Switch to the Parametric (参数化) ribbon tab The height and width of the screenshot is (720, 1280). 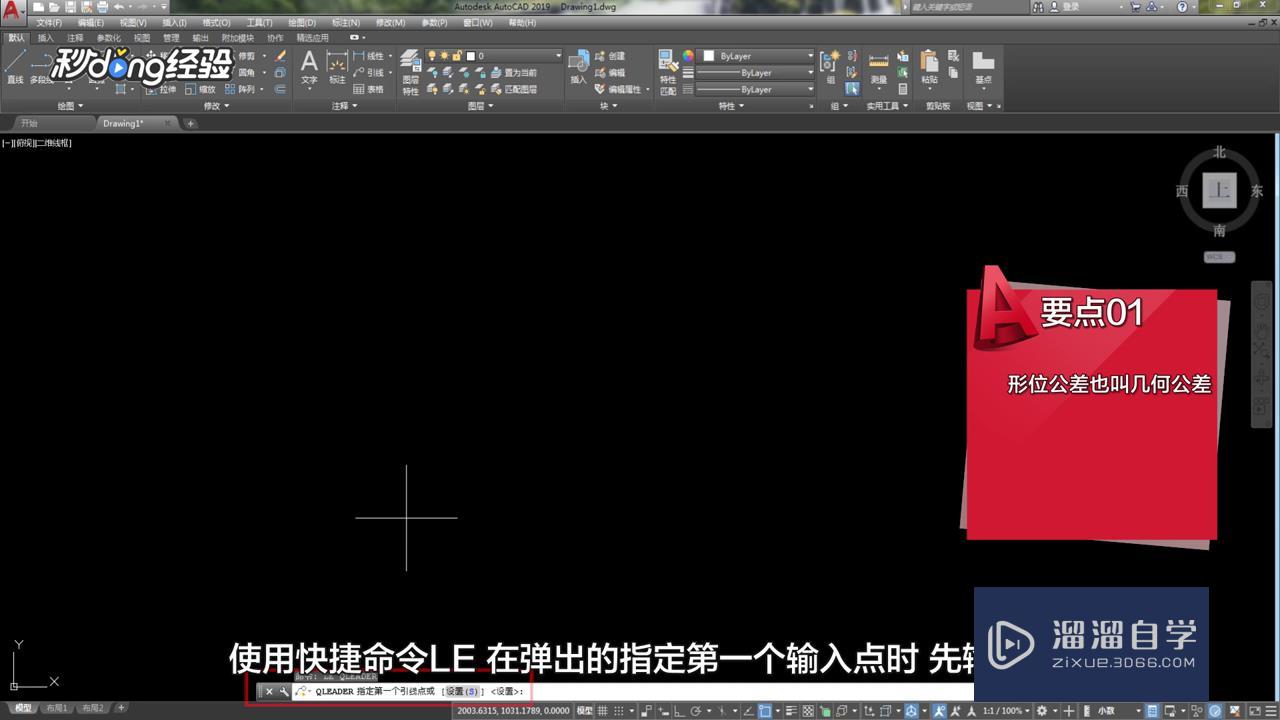pyautogui.click(x=109, y=38)
